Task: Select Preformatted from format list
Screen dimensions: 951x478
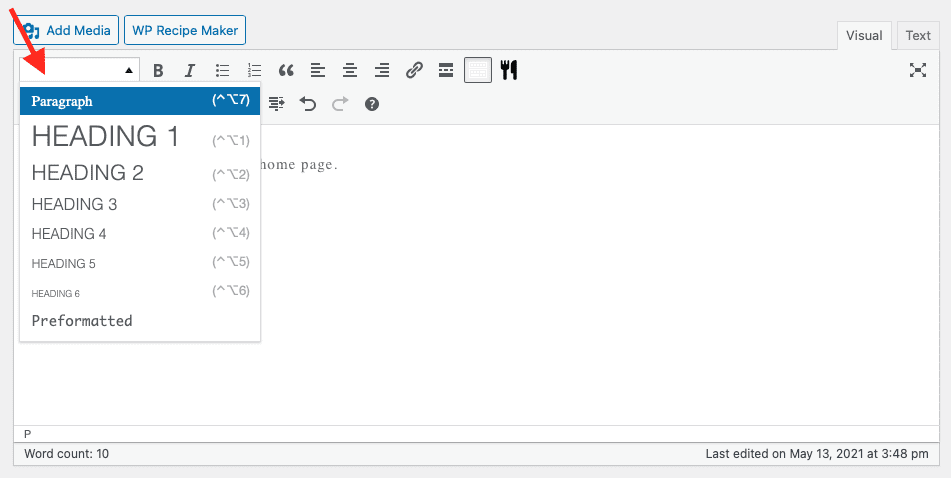Action: pyautogui.click(x=82, y=321)
